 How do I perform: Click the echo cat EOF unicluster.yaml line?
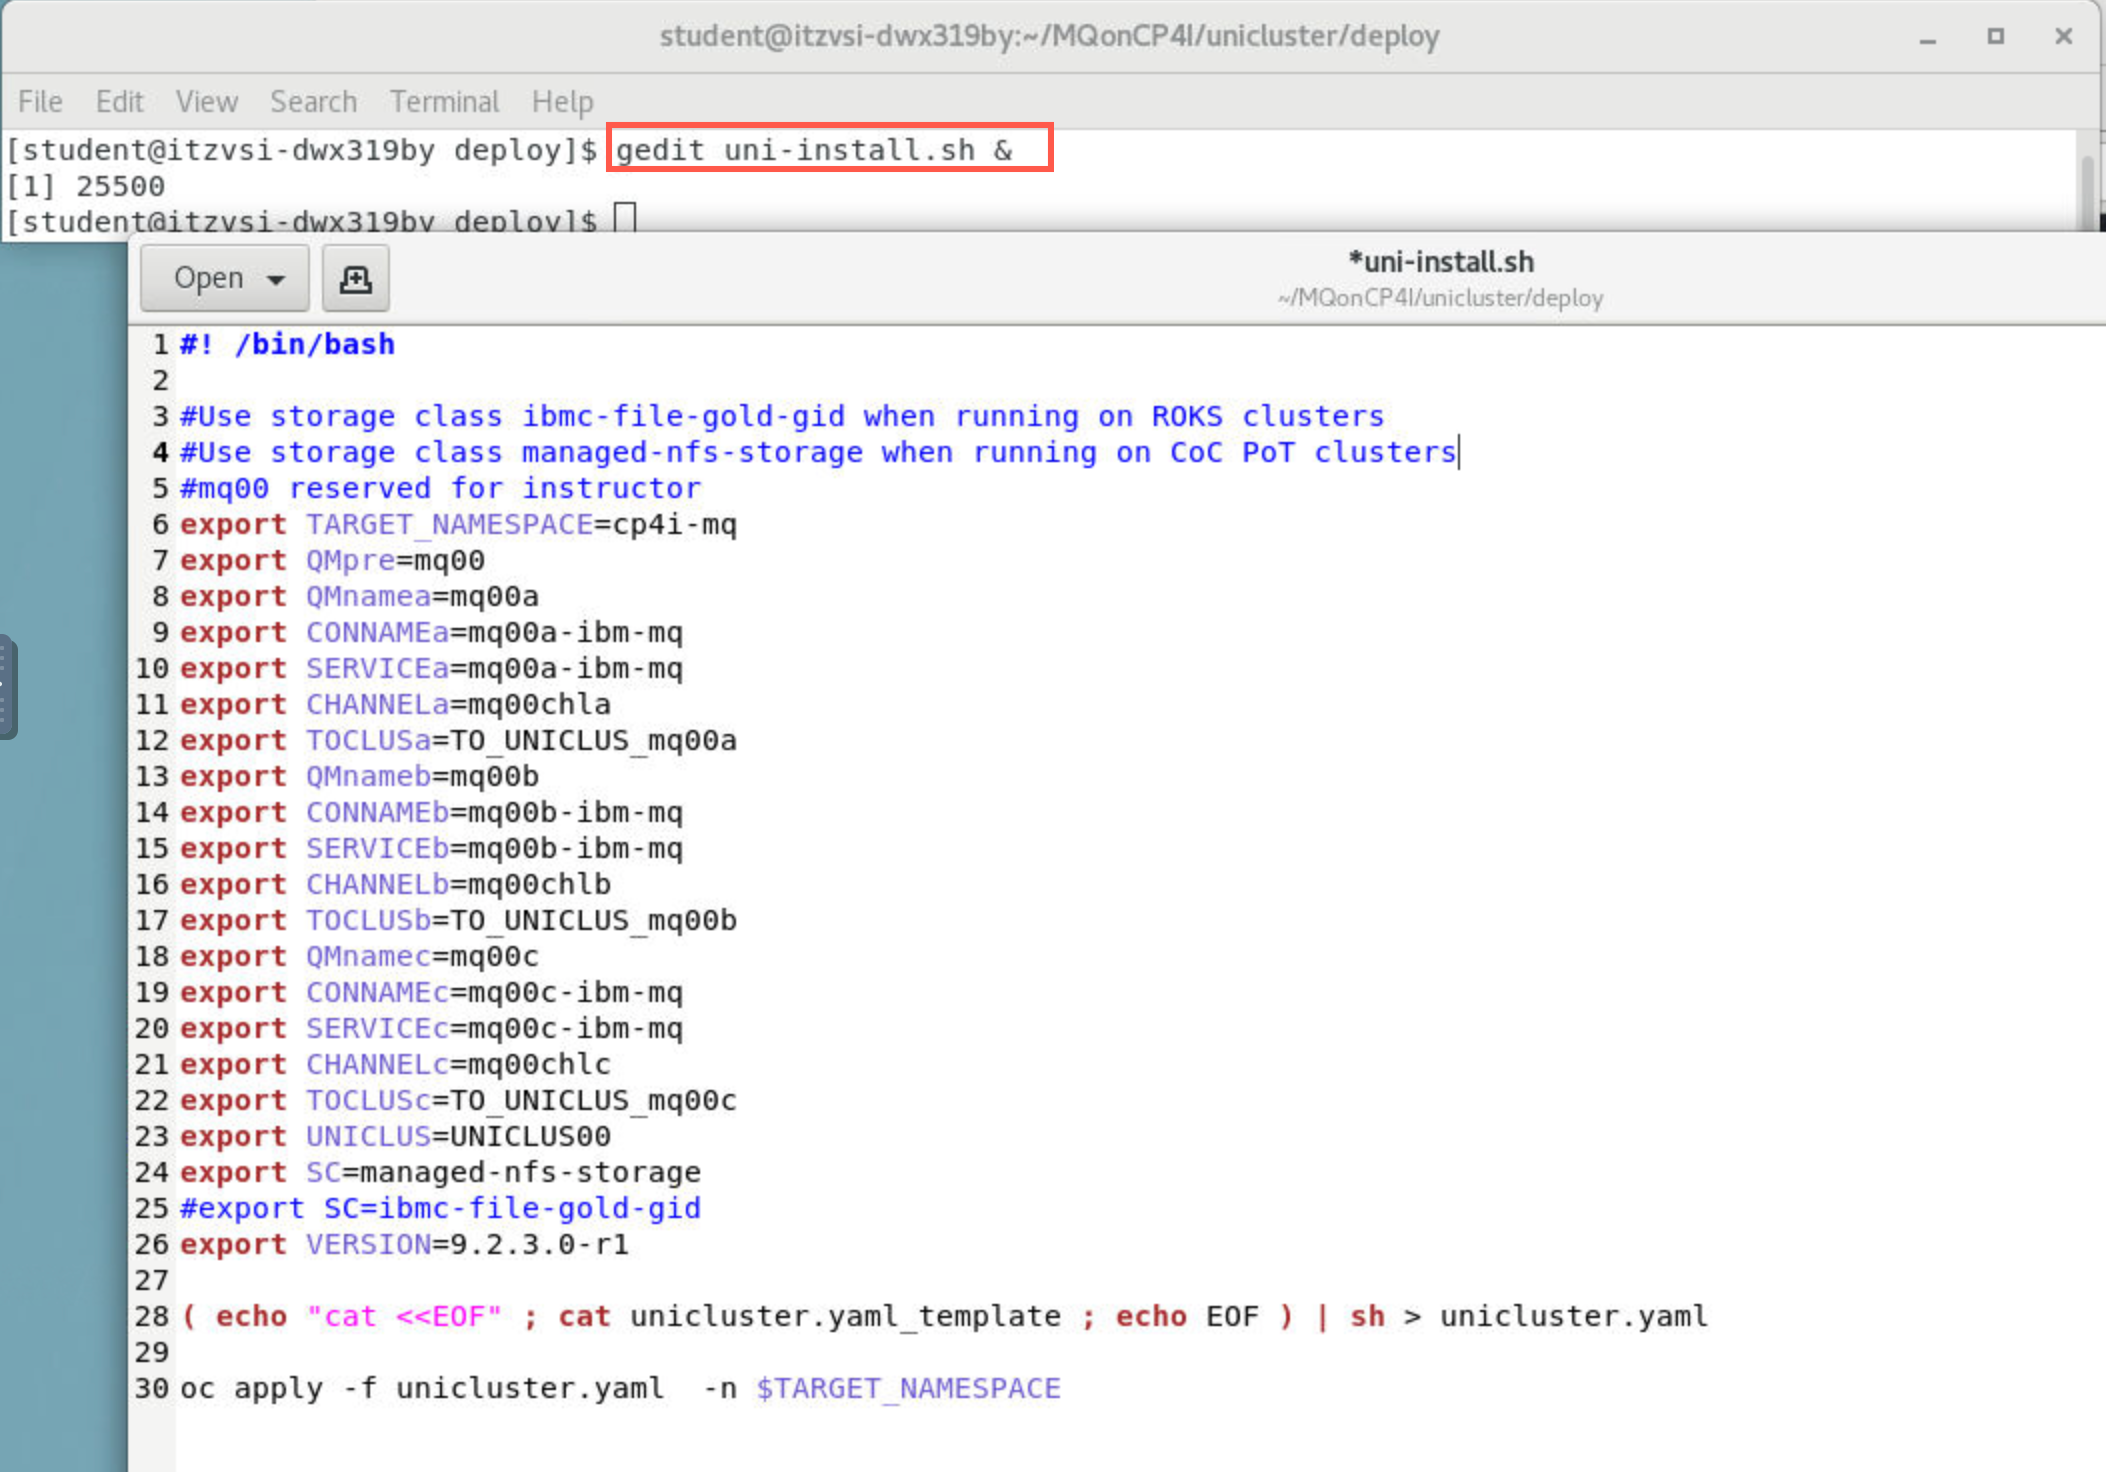(x=944, y=1316)
